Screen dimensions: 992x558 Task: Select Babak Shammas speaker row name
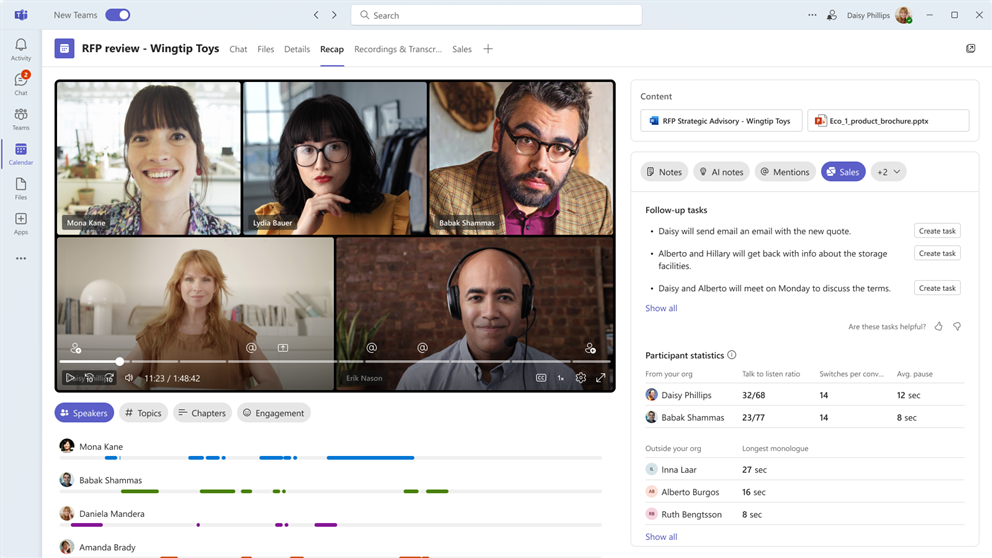[x=111, y=480]
